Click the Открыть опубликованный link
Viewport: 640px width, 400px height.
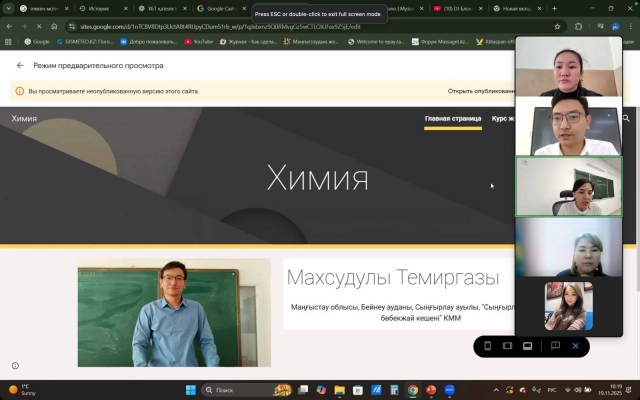(x=480, y=91)
